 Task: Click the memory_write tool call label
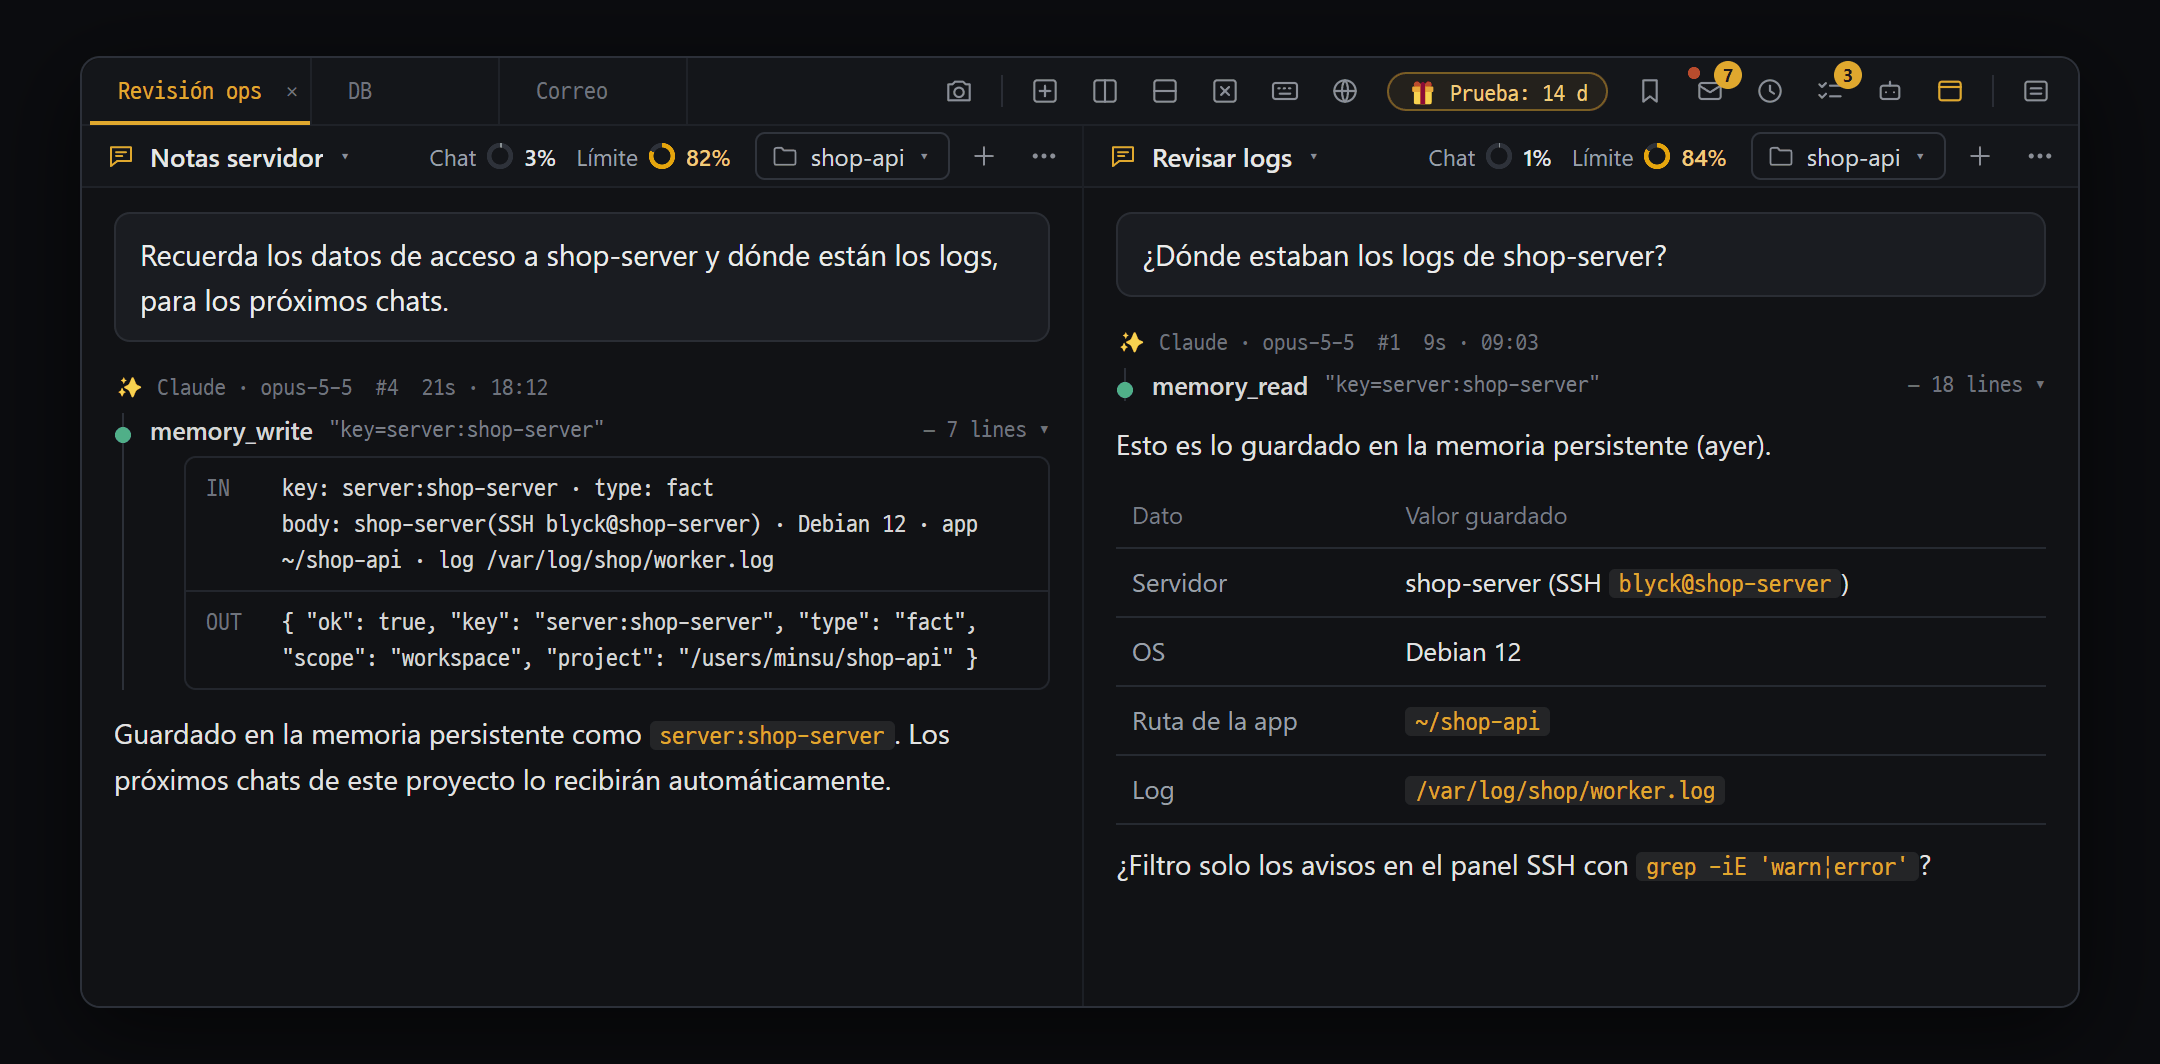231,431
